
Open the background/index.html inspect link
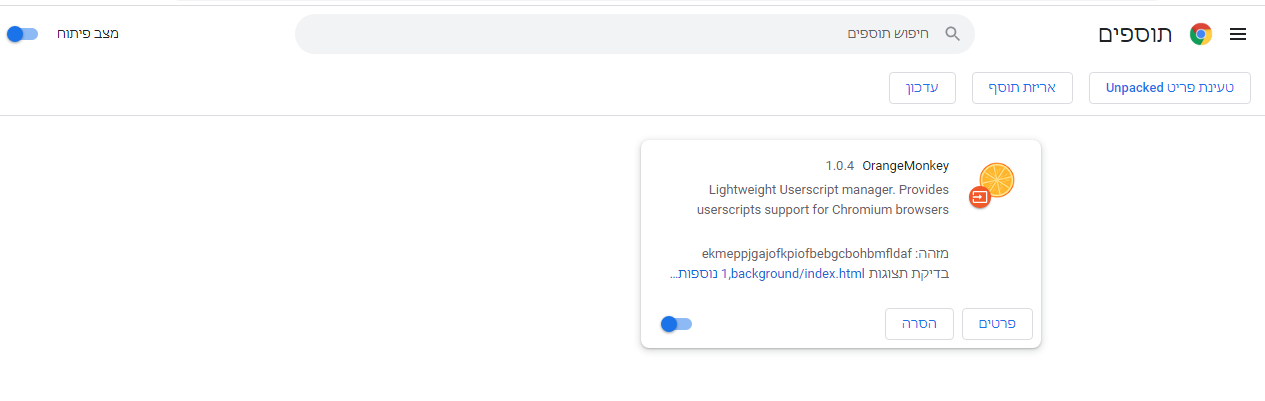796,273
